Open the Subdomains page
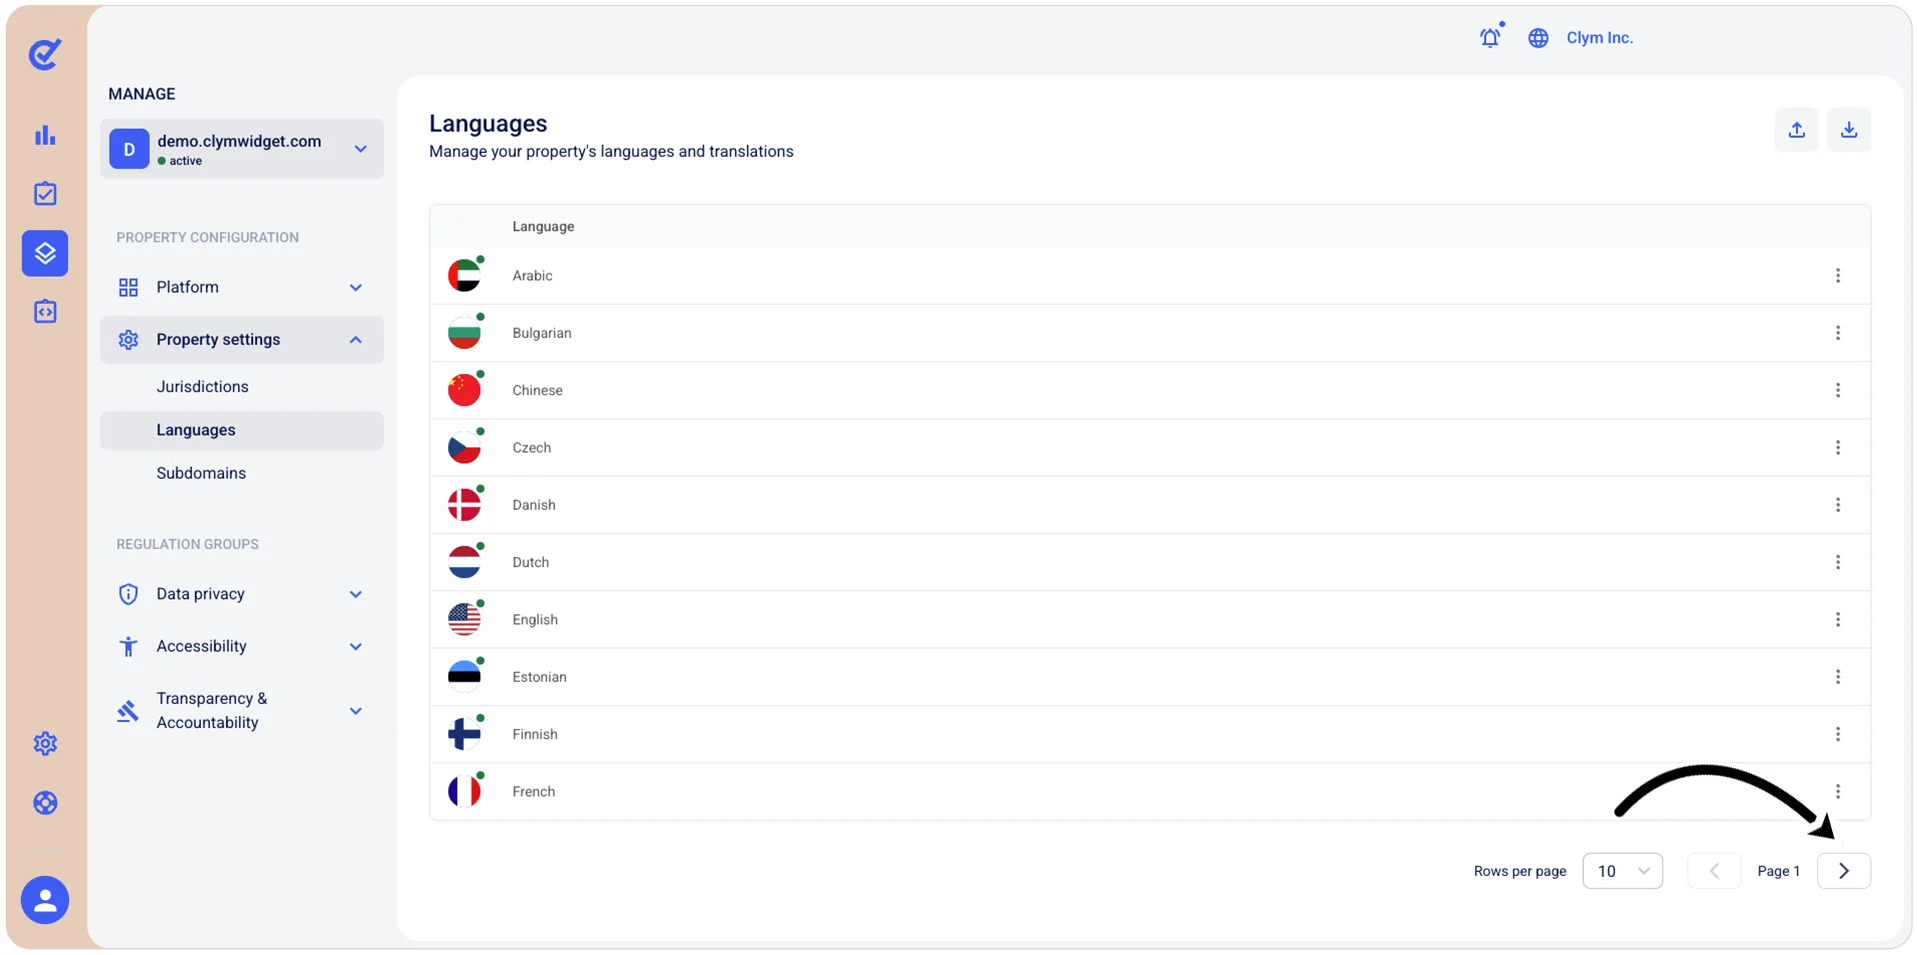 click(201, 473)
